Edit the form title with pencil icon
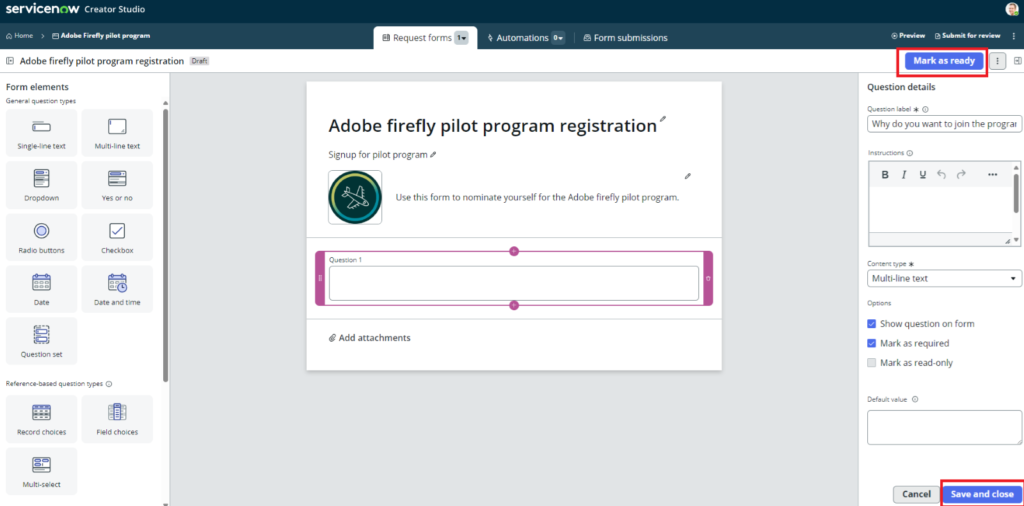Image resolution: width=1024 pixels, height=506 pixels. [662, 119]
